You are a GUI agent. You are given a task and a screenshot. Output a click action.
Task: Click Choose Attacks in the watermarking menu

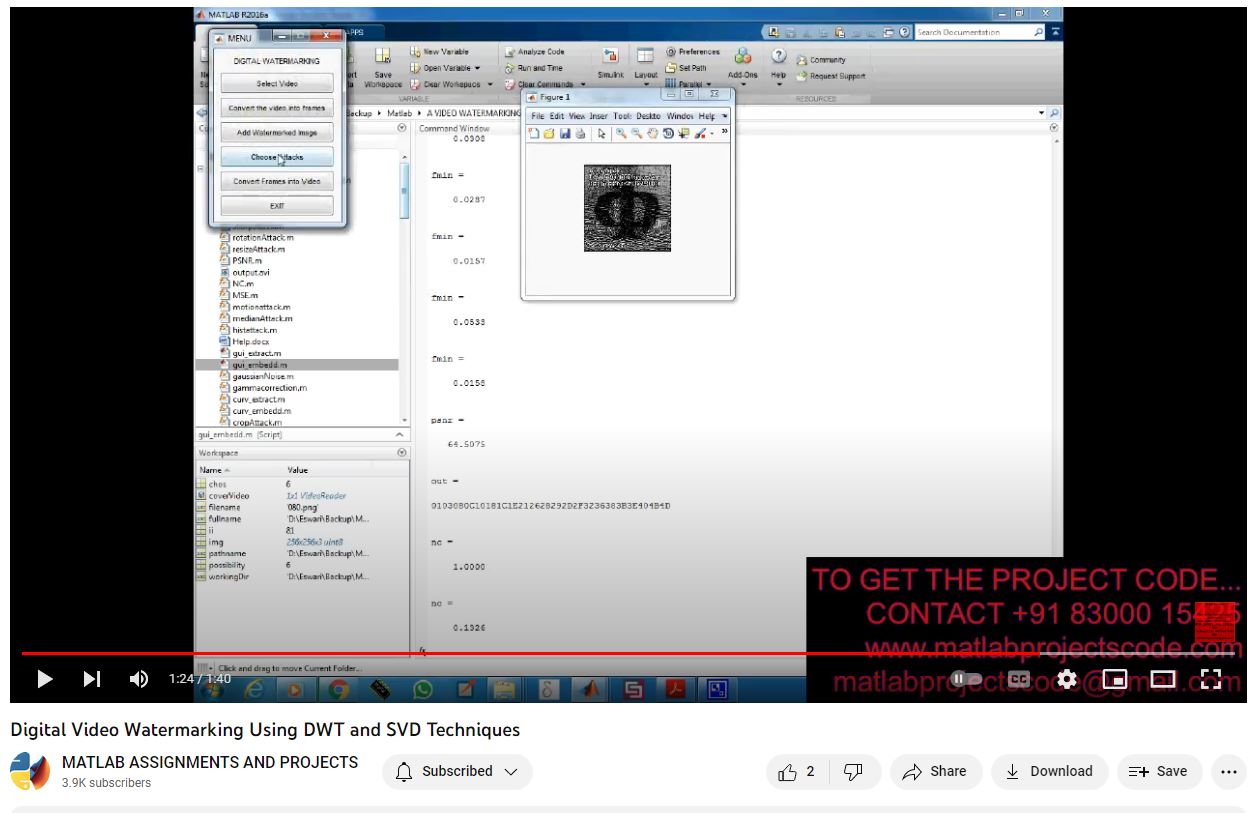click(x=277, y=157)
